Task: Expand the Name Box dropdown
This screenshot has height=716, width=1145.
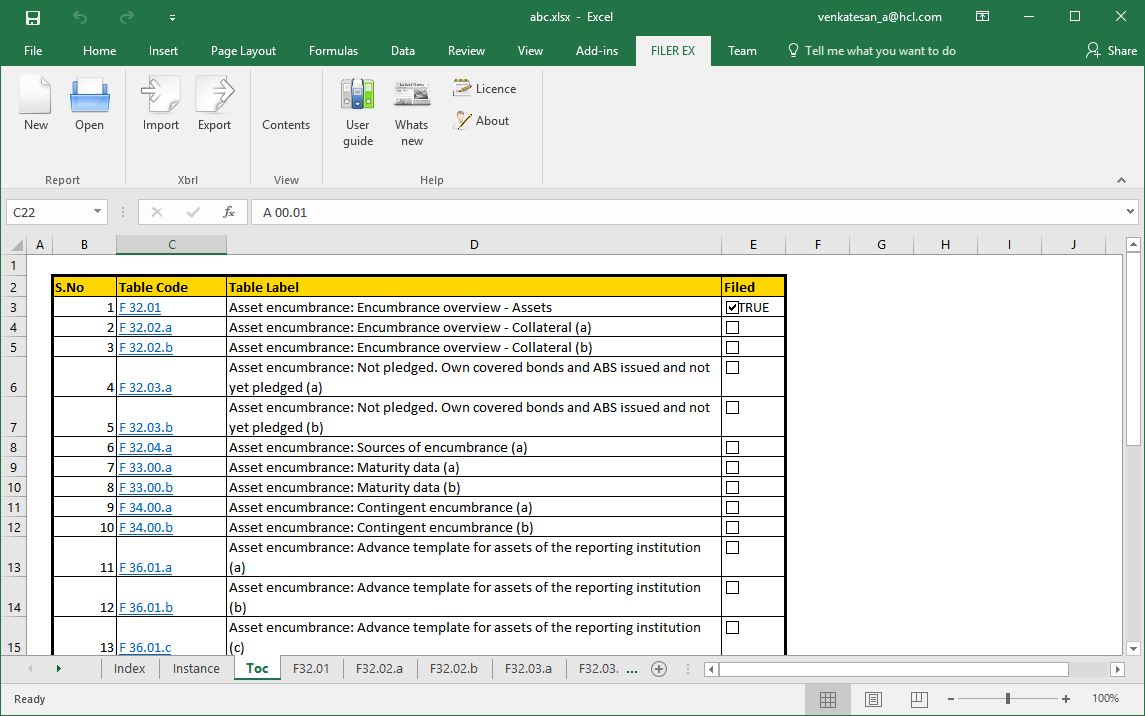Action: [x=97, y=212]
